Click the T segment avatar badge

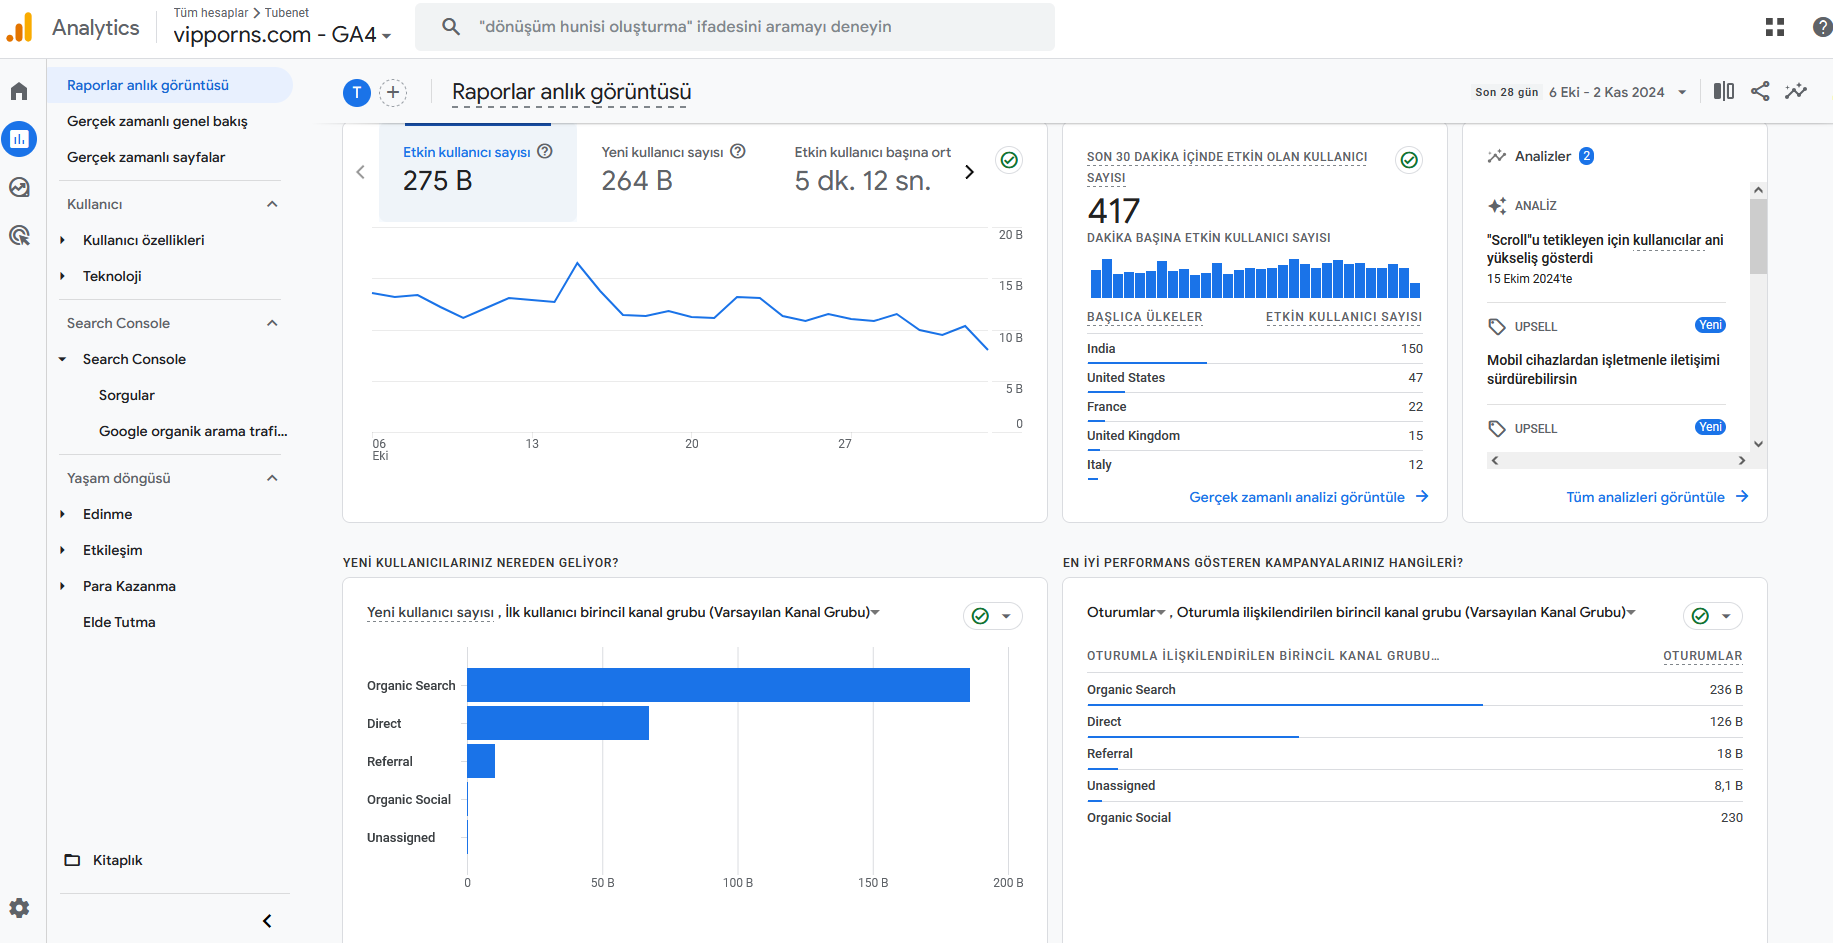[357, 93]
